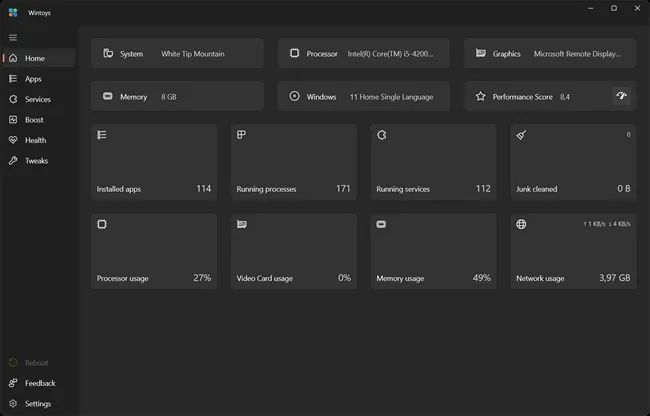
Task: Click the Feedback icon in sidebar
Action: click(13, 383)
